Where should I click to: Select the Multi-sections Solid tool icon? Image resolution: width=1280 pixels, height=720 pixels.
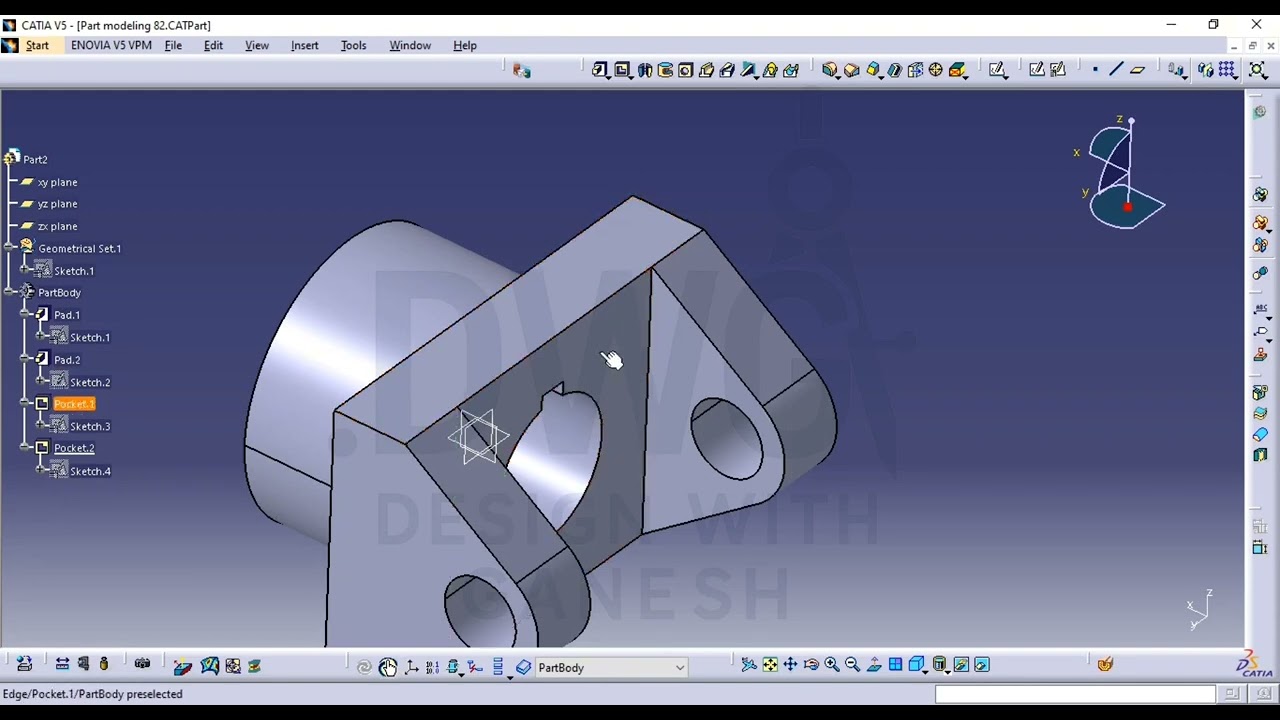pos(771,69)
